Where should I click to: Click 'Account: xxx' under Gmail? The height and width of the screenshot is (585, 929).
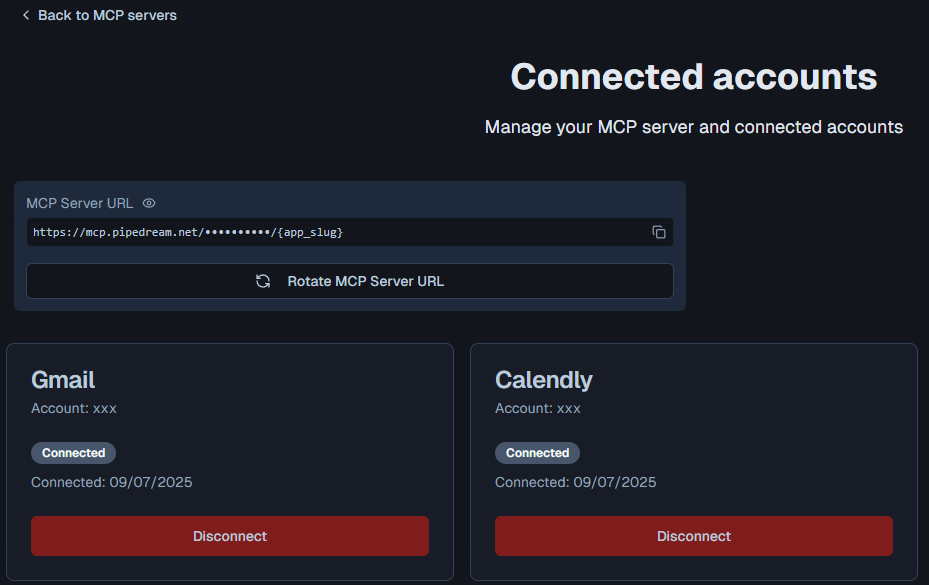point(74,408)
